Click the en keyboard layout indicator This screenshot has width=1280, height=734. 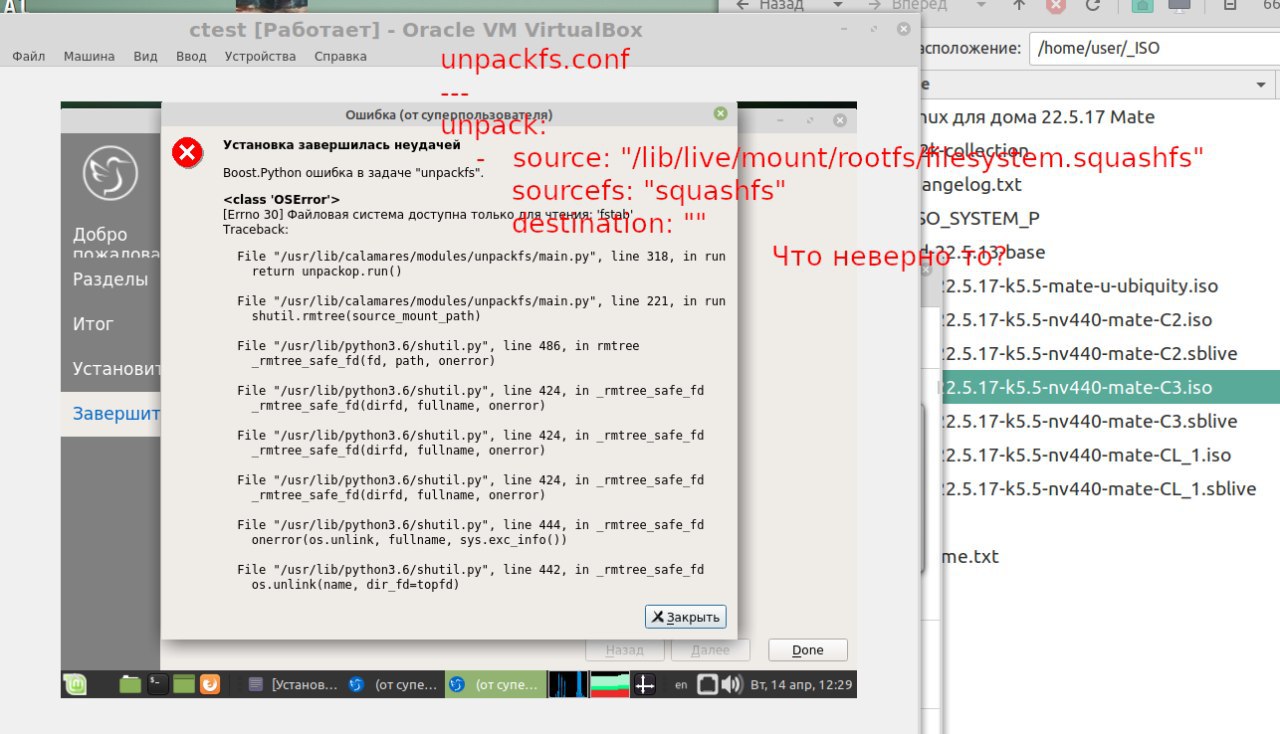tap(681, 685)
